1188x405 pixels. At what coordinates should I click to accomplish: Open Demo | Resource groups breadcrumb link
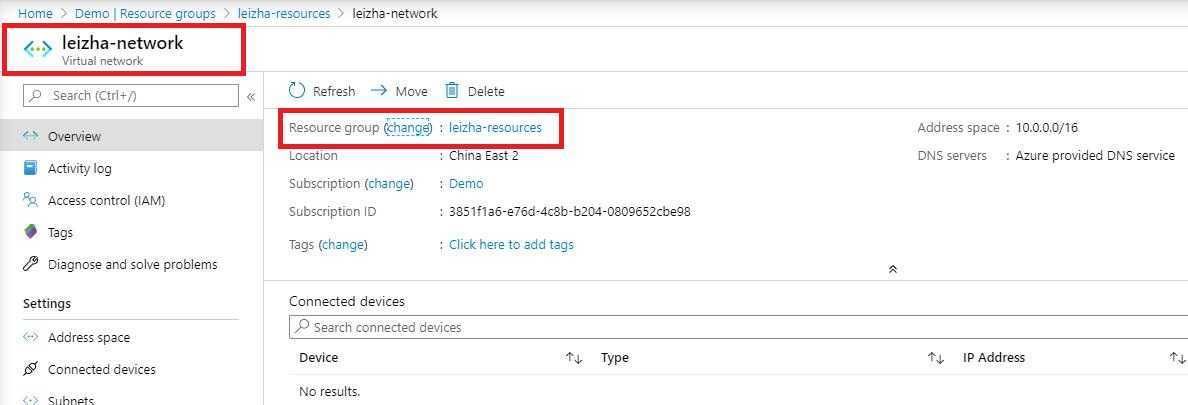point(145,14)
